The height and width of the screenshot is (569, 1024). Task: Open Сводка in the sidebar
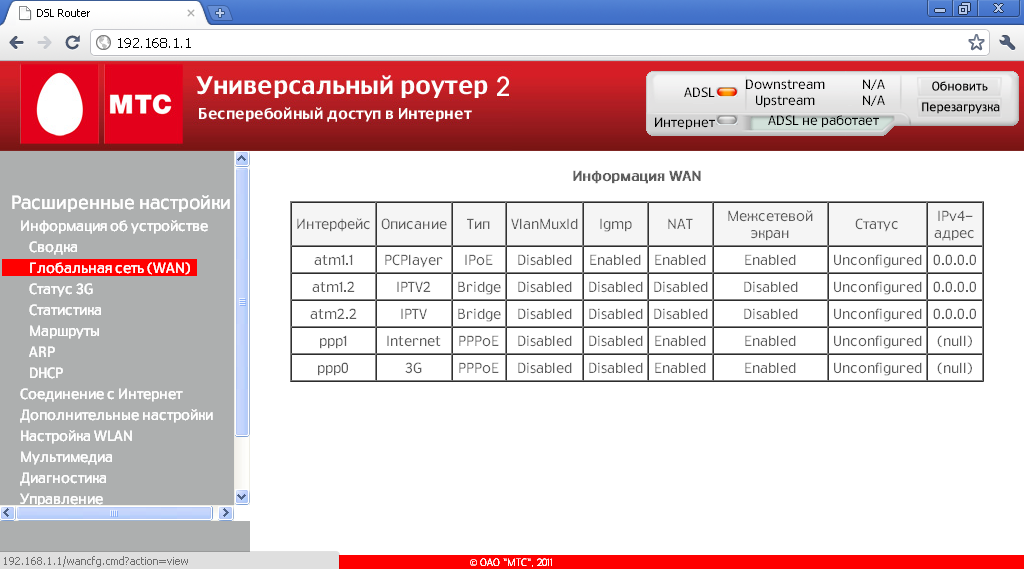(x=53, y=247)
